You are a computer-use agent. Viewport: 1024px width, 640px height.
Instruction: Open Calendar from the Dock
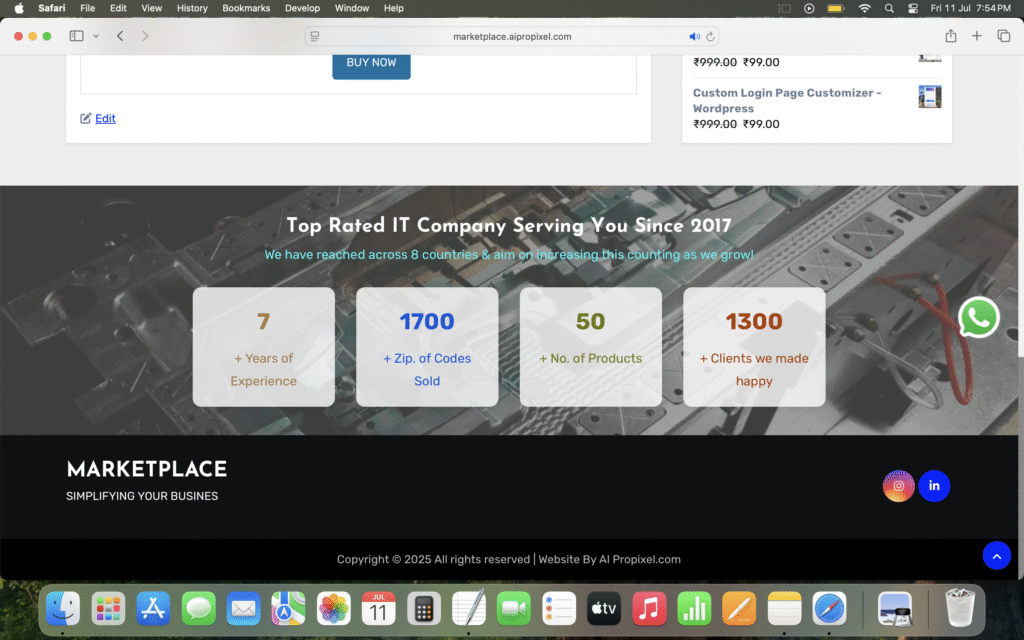point(378,608)
